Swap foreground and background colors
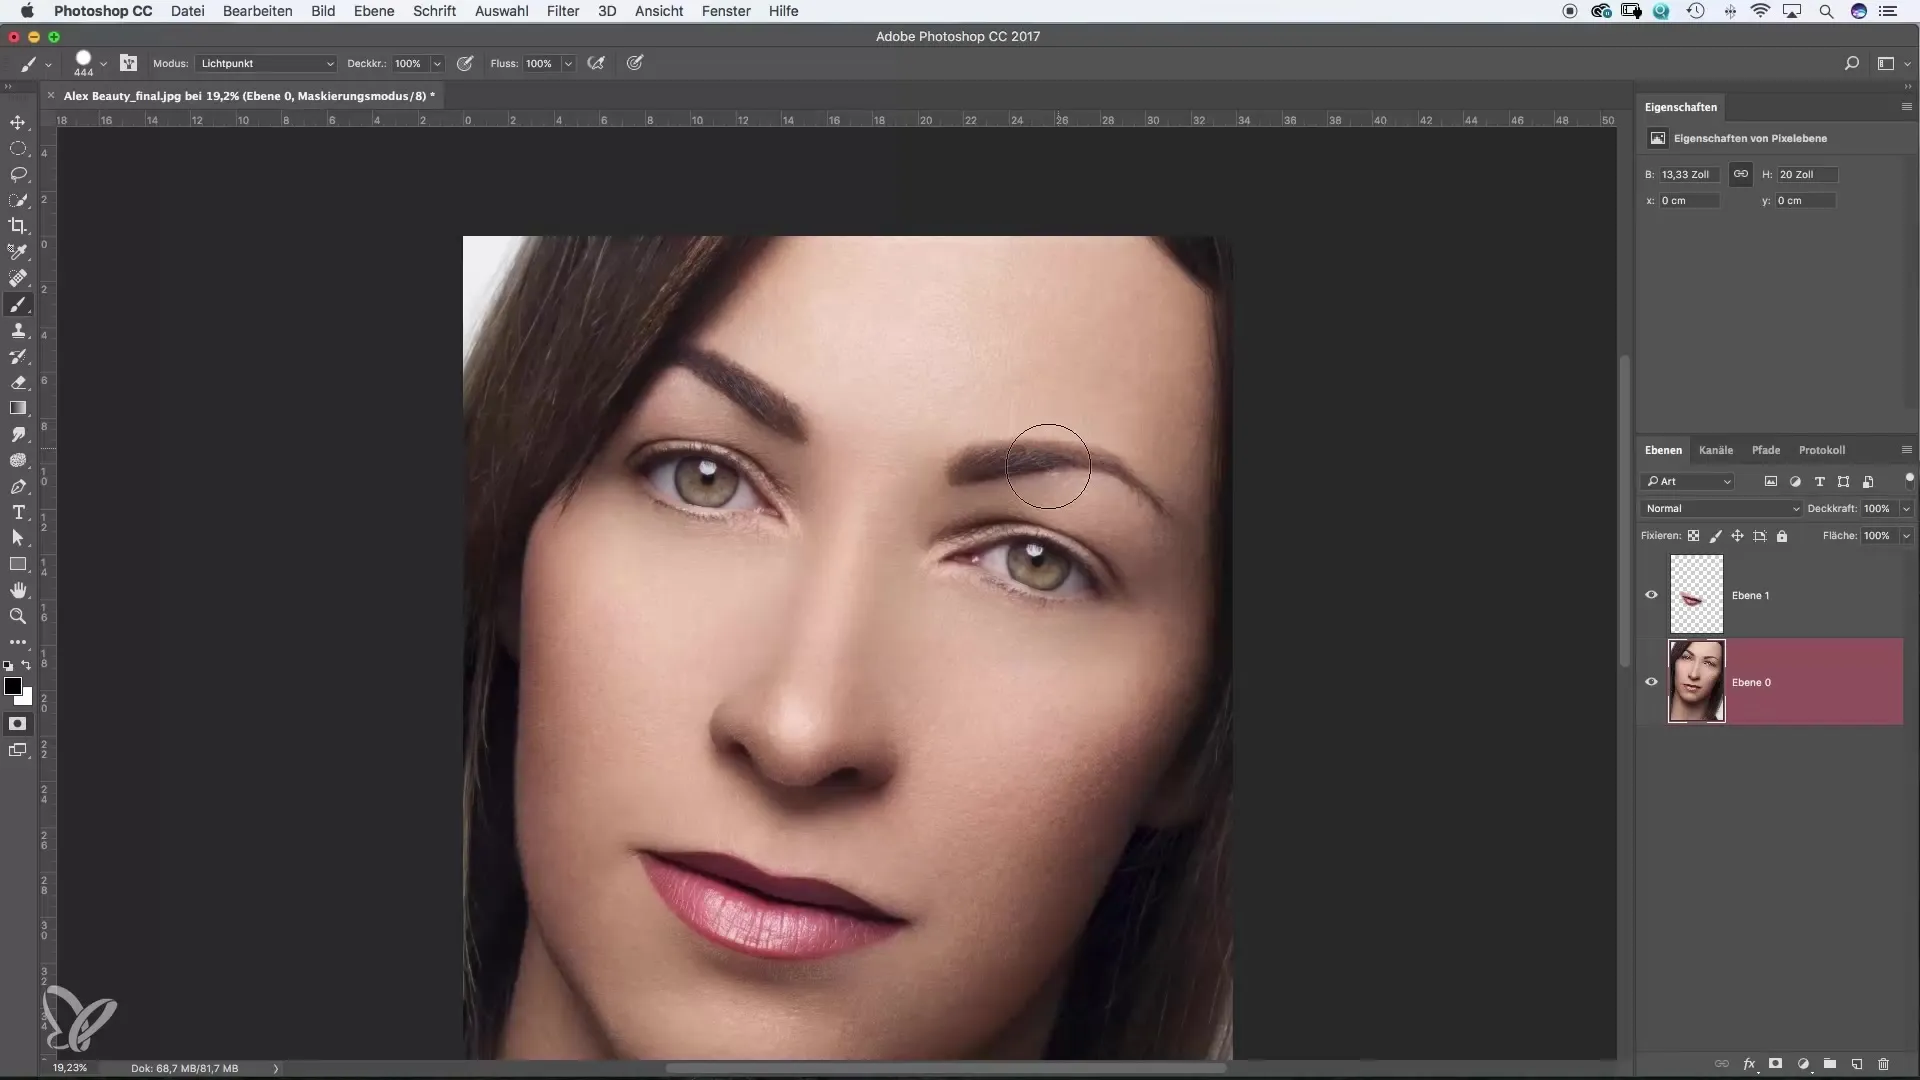 tap(27, 665)
